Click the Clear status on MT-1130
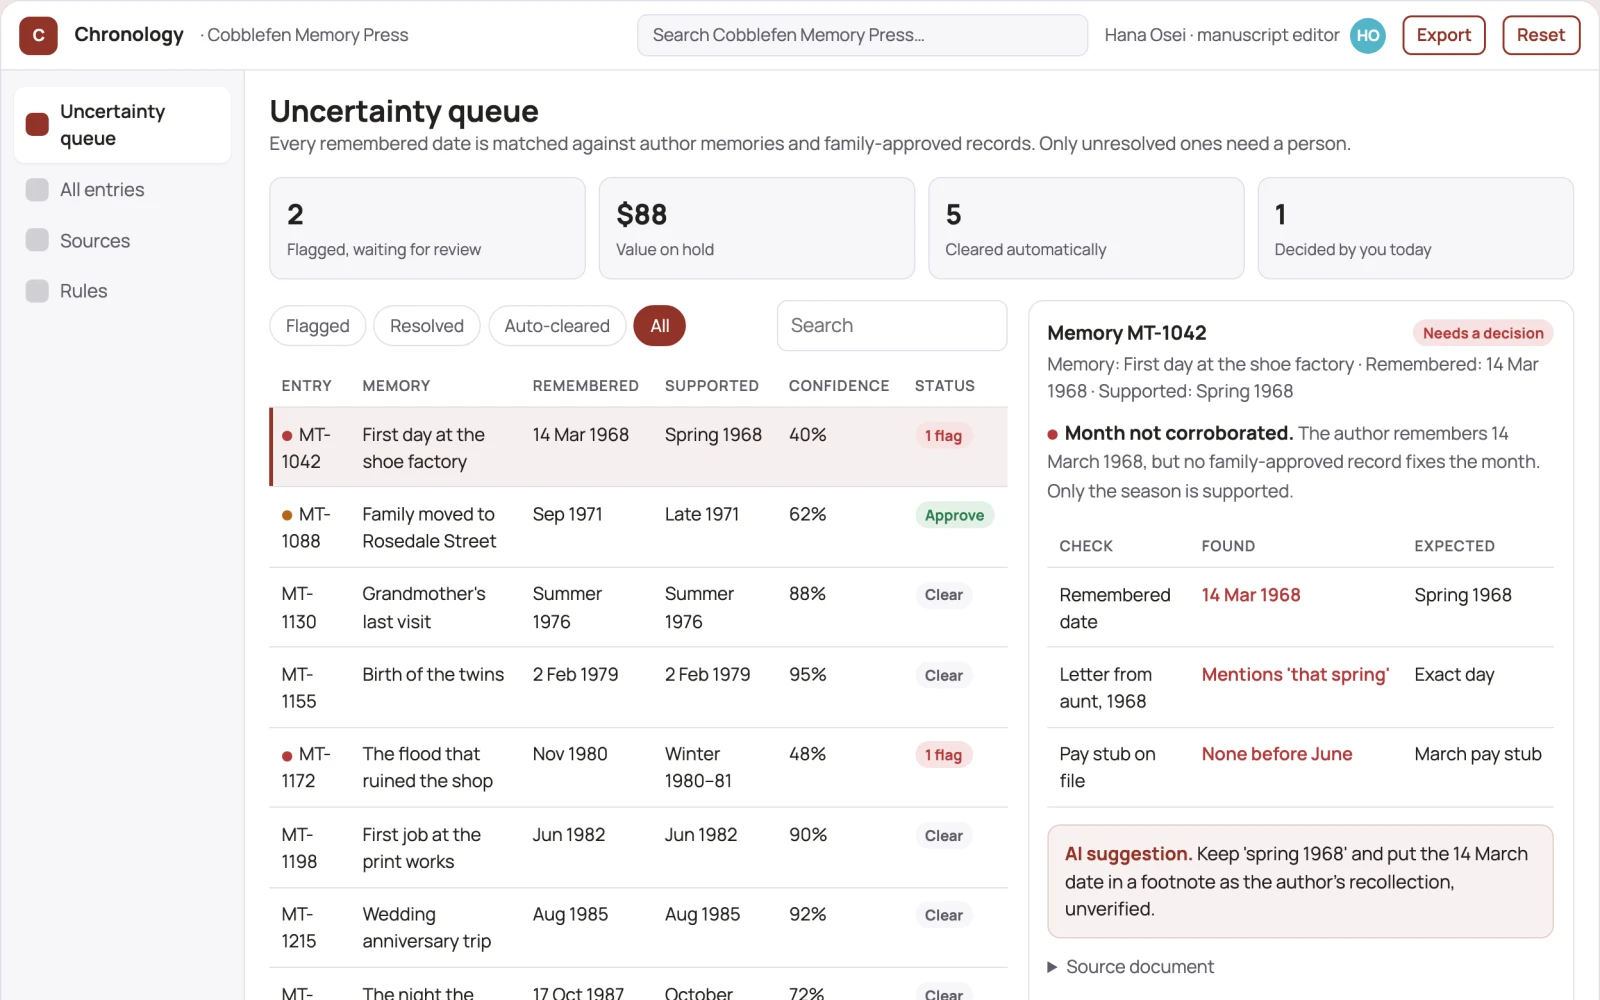 (943, 595)
